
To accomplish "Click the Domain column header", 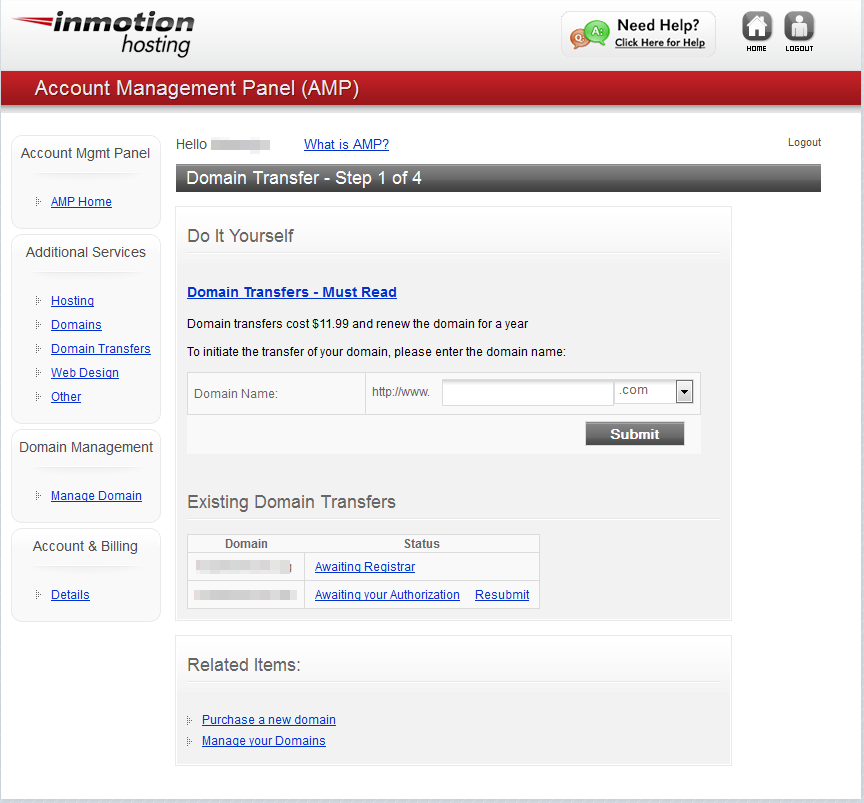I will (246, 544).
